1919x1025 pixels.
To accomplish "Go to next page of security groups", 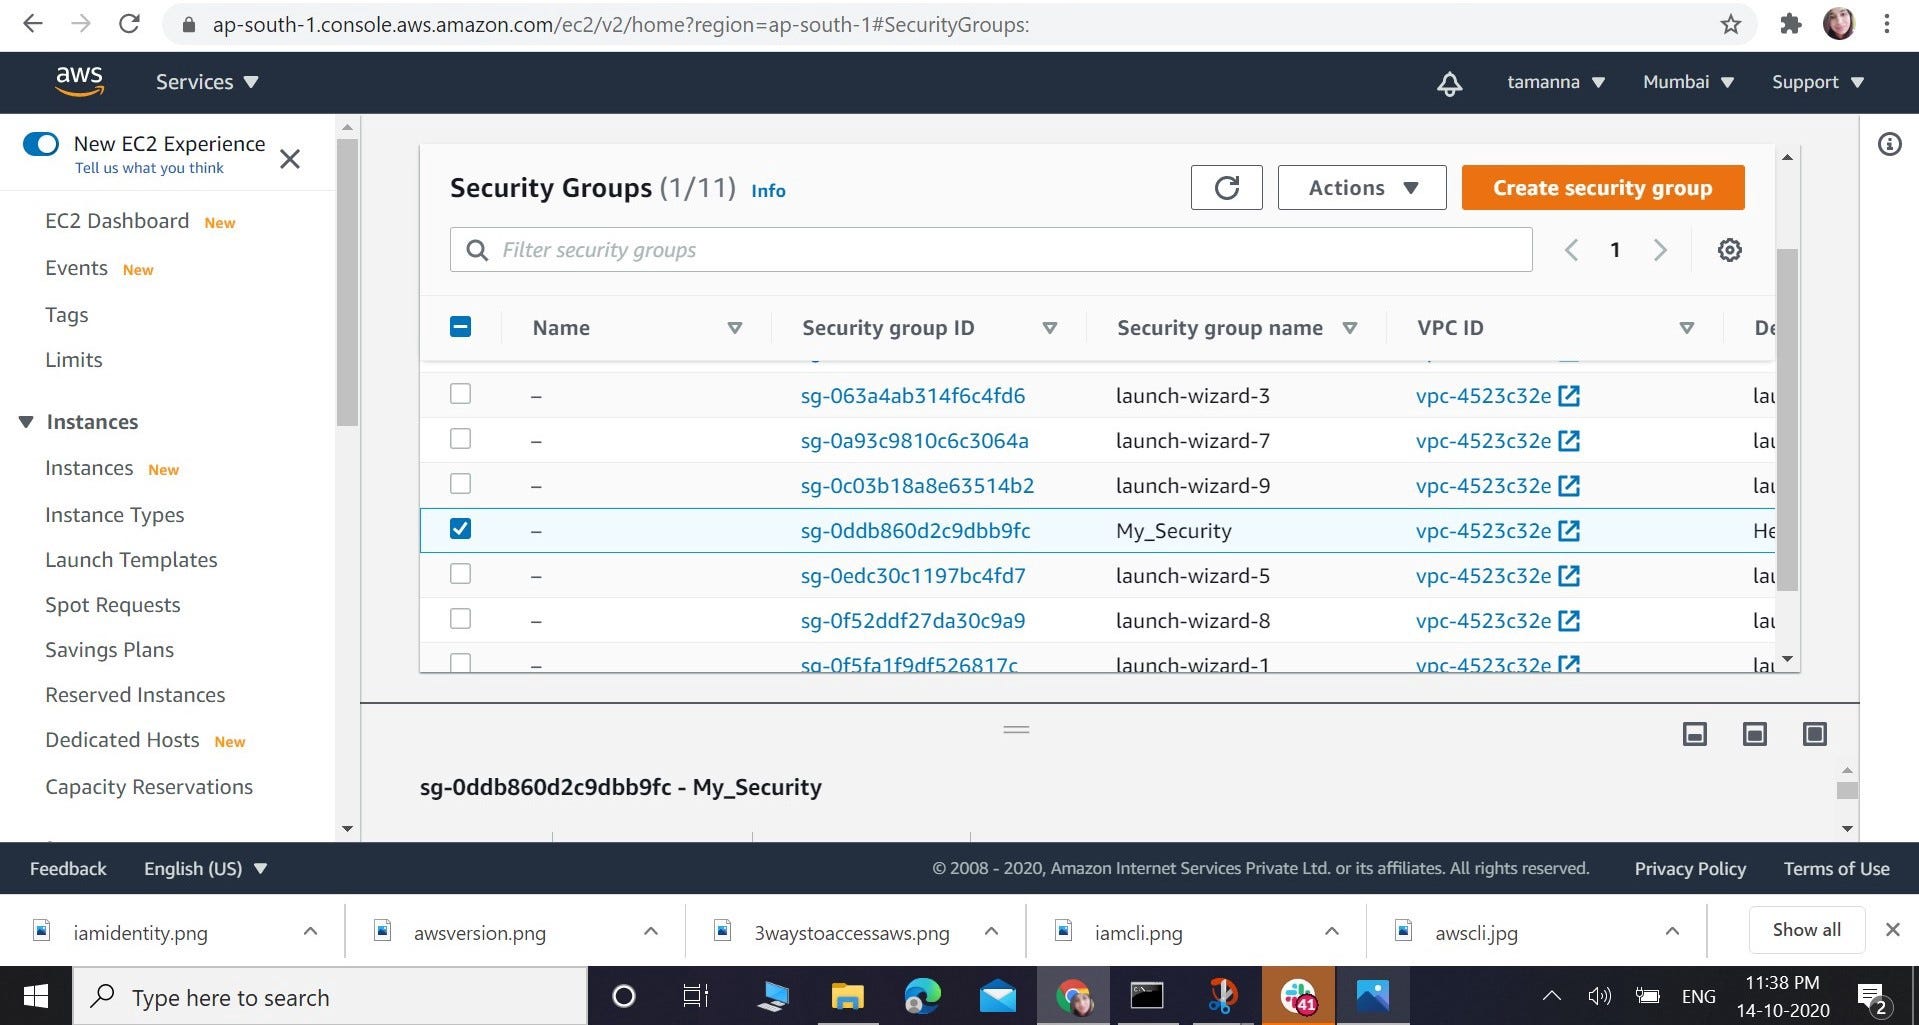I will pos(1660,250).
